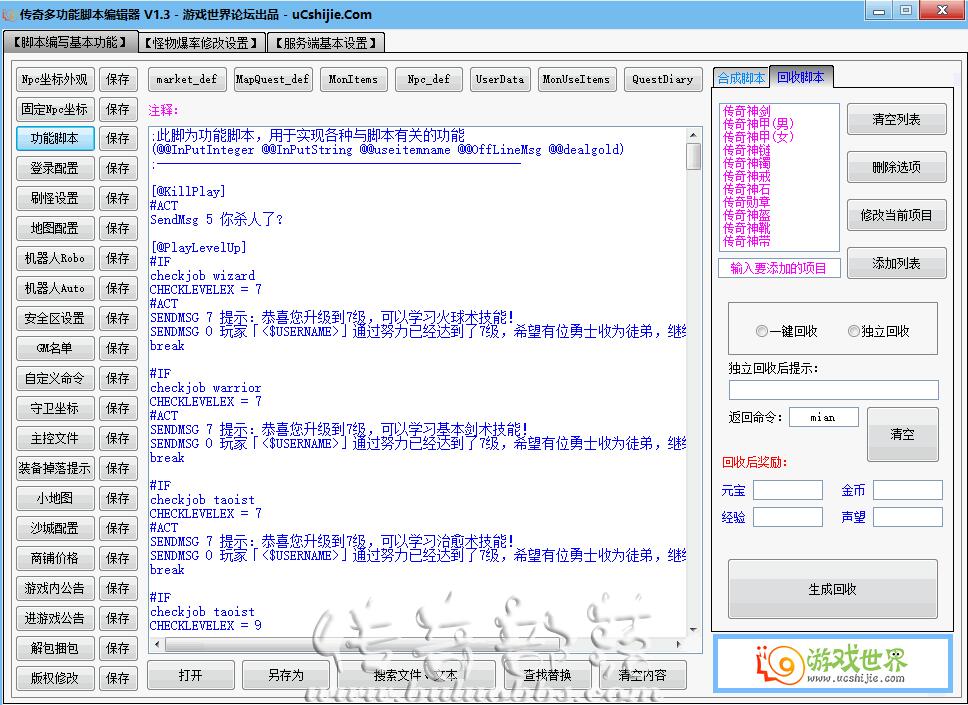Switch to the 【怪物爆率修改设置】 tab
The height and width of the screenshot is (705, 968).
click(x=202, y=43)
